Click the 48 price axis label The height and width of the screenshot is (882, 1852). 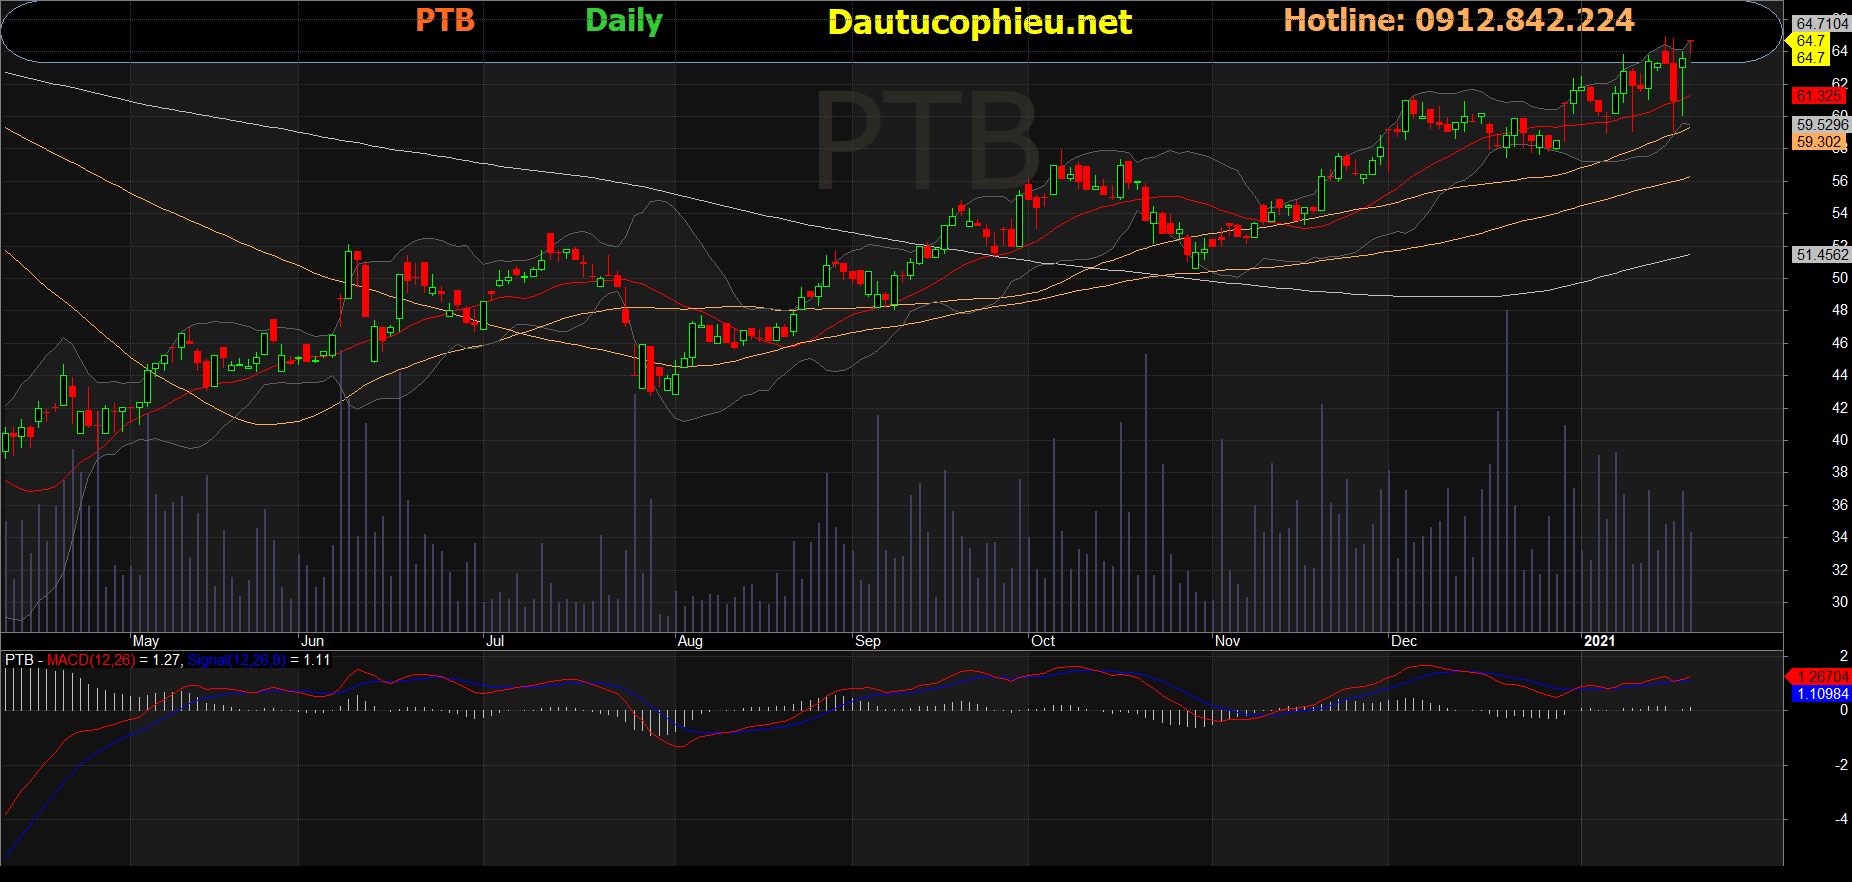(1840, 310)
